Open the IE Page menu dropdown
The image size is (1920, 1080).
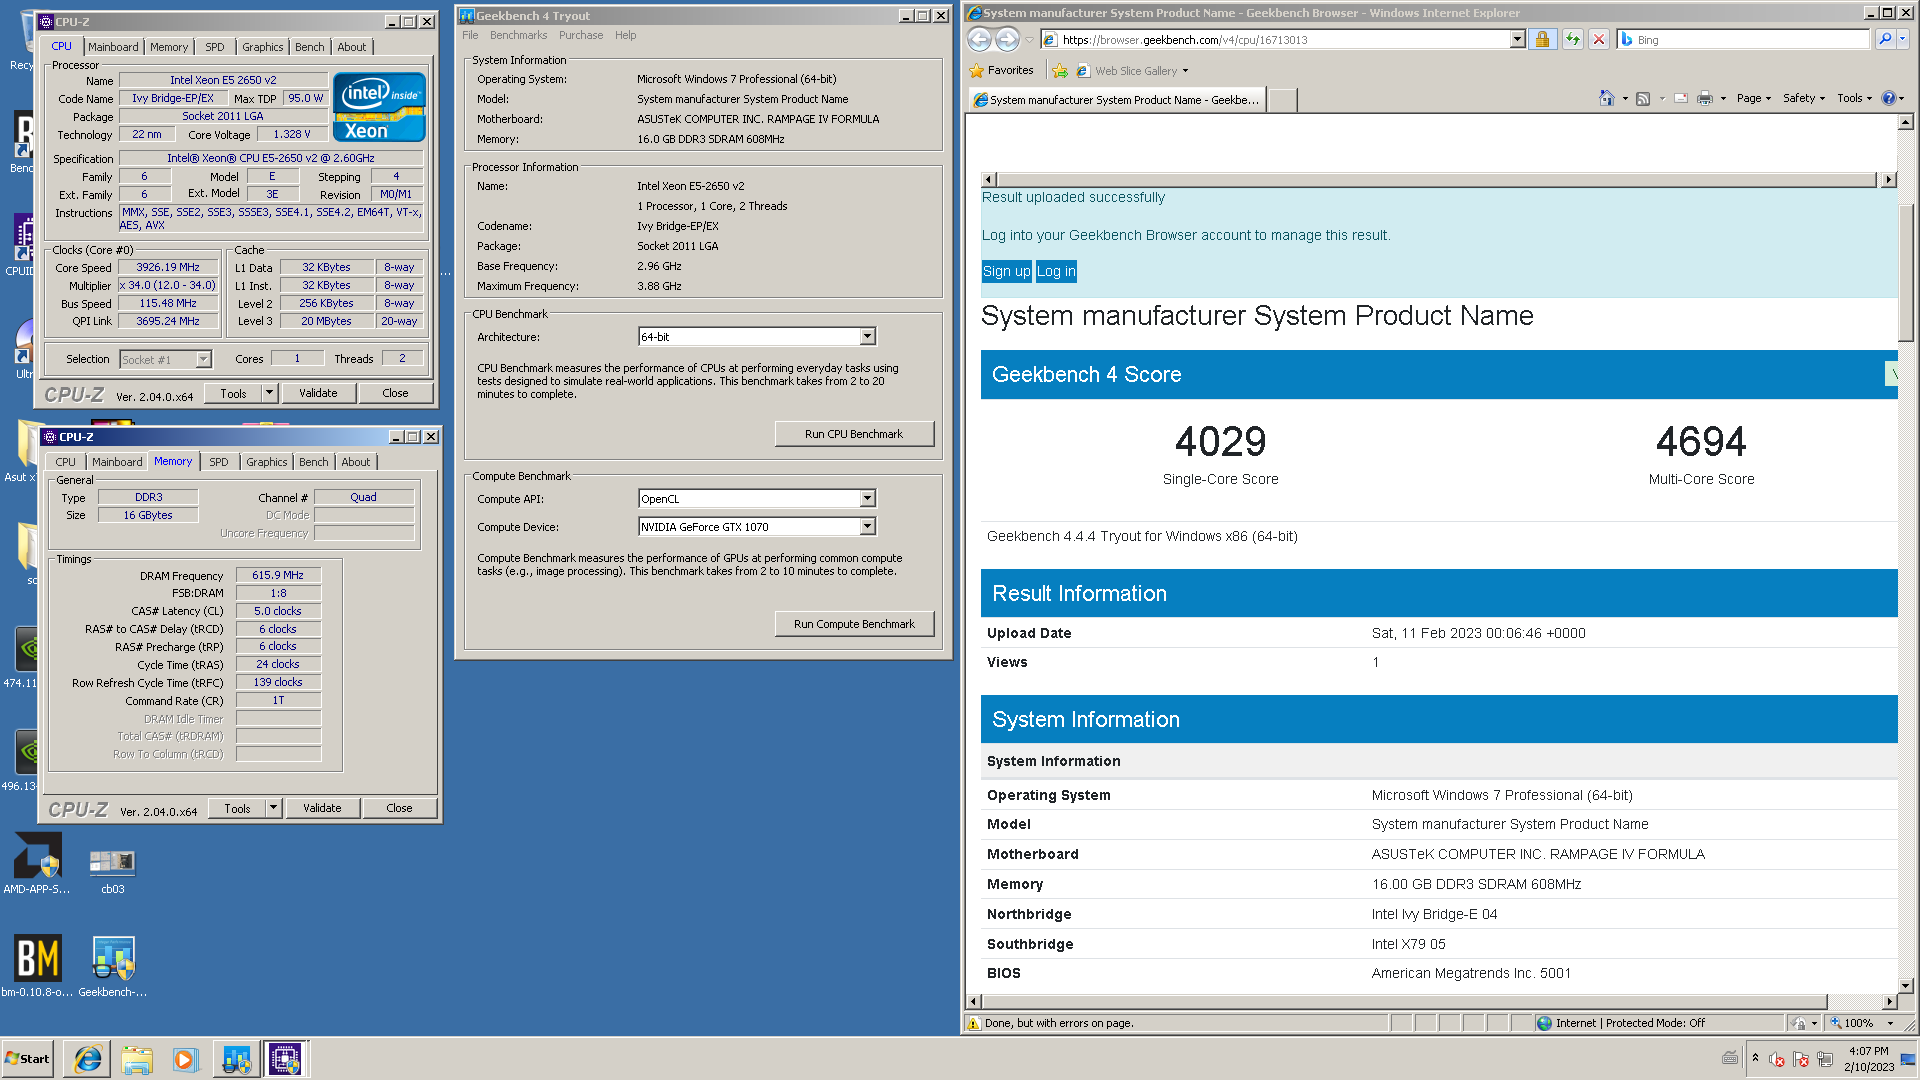tap(1753, 98)
